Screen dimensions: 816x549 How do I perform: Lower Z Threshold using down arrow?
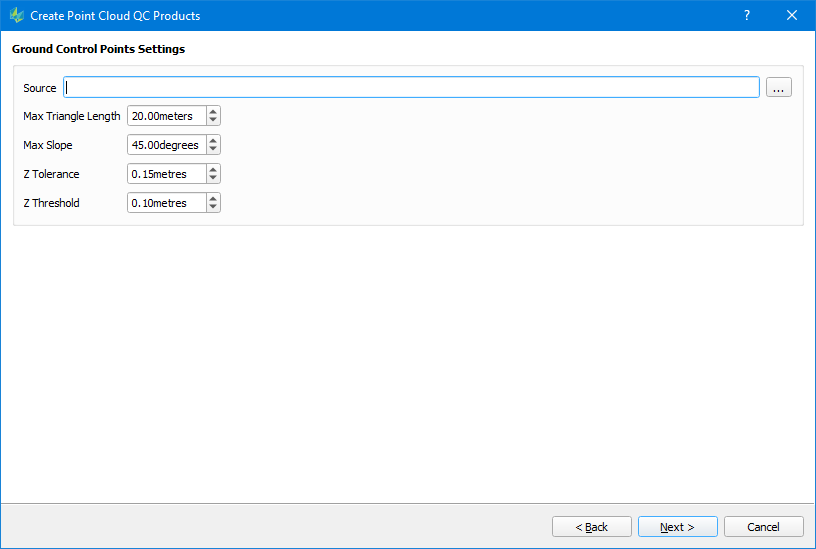click(x=213, y=208)
